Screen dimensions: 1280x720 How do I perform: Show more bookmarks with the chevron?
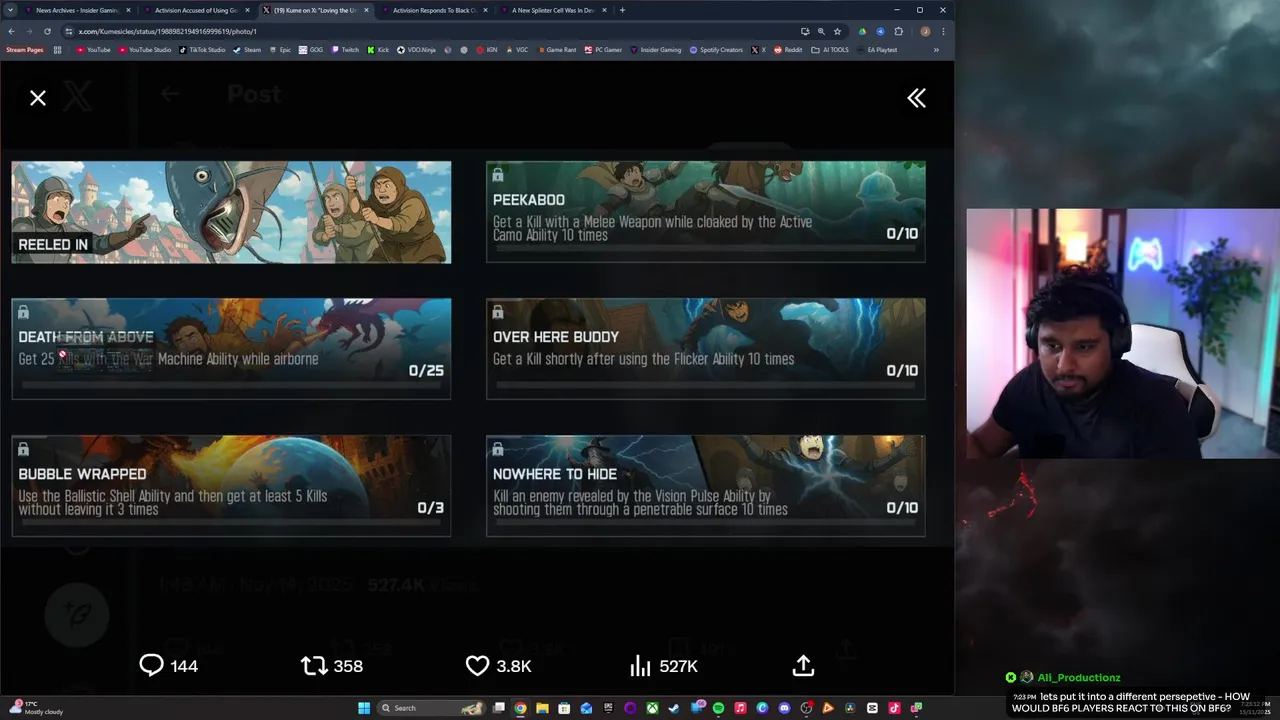click(x=936, y=49)
